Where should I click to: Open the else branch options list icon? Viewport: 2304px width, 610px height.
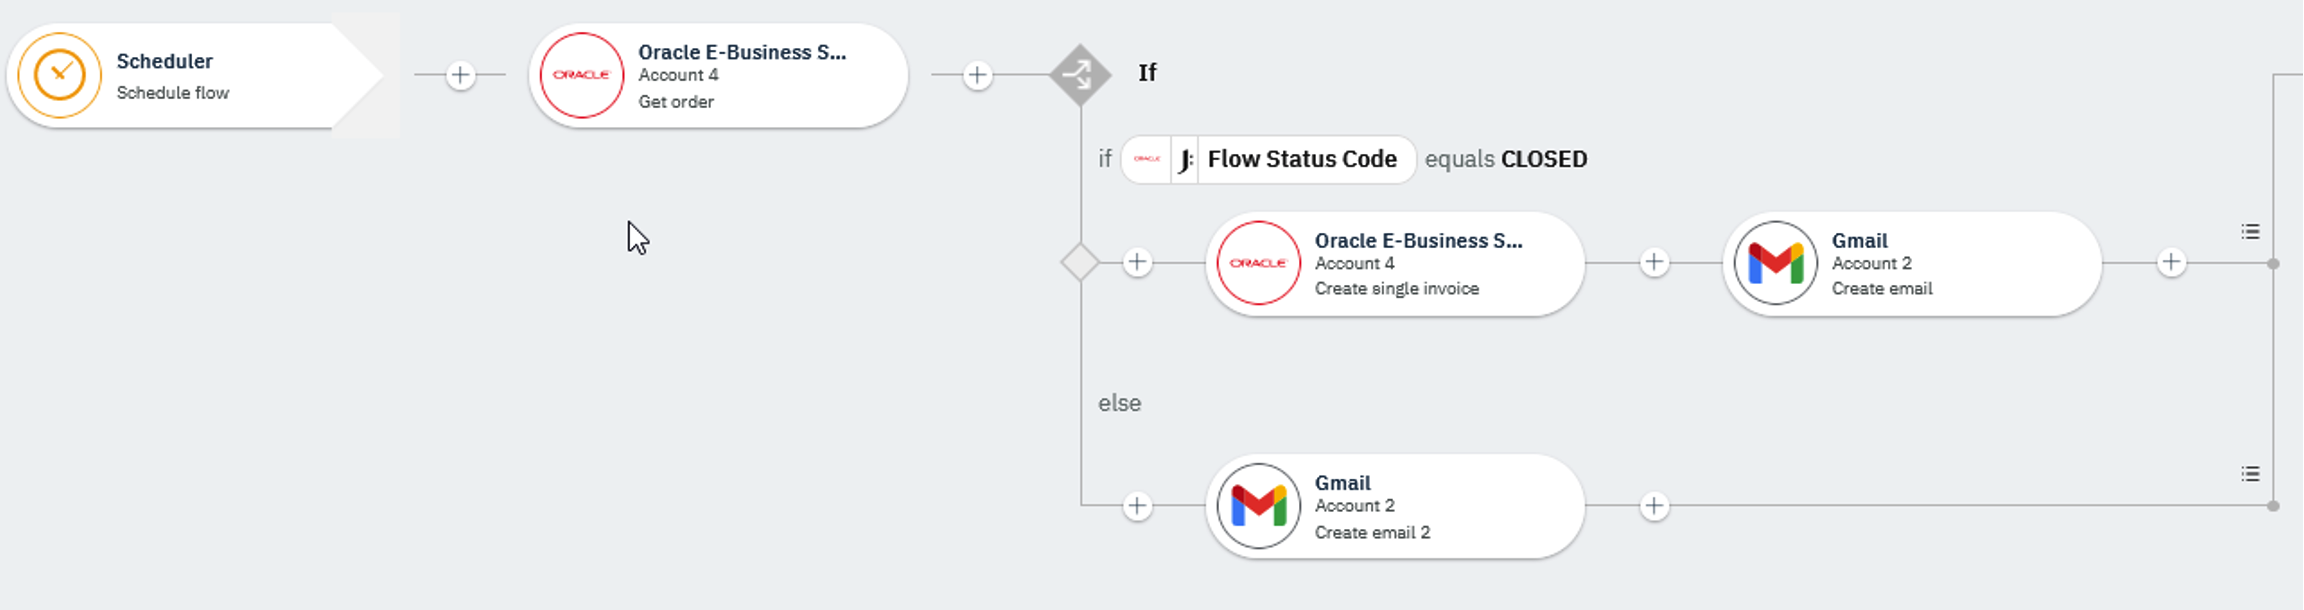click(2250, 474)
